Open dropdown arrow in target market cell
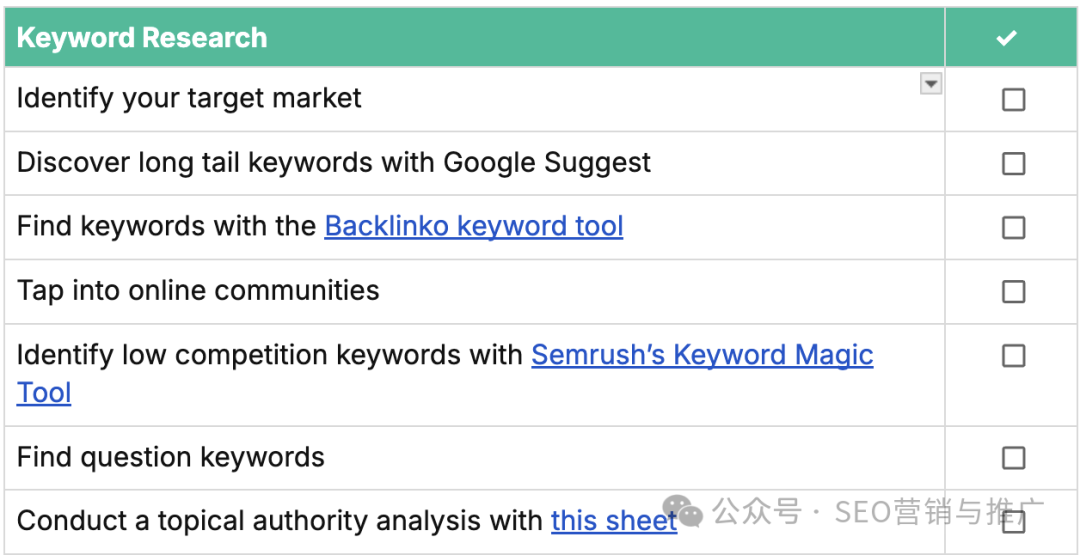The width and height of the screenshot is (1080, 555). [931, 84]
